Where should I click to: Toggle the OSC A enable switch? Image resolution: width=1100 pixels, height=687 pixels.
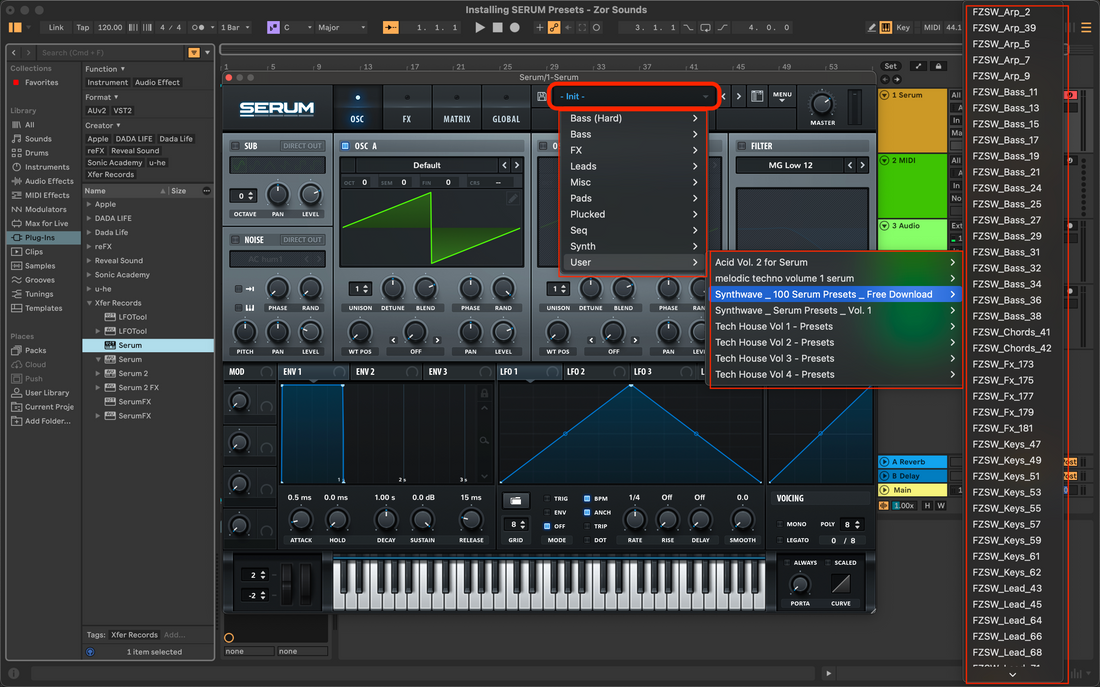click(x=345, y=146)
